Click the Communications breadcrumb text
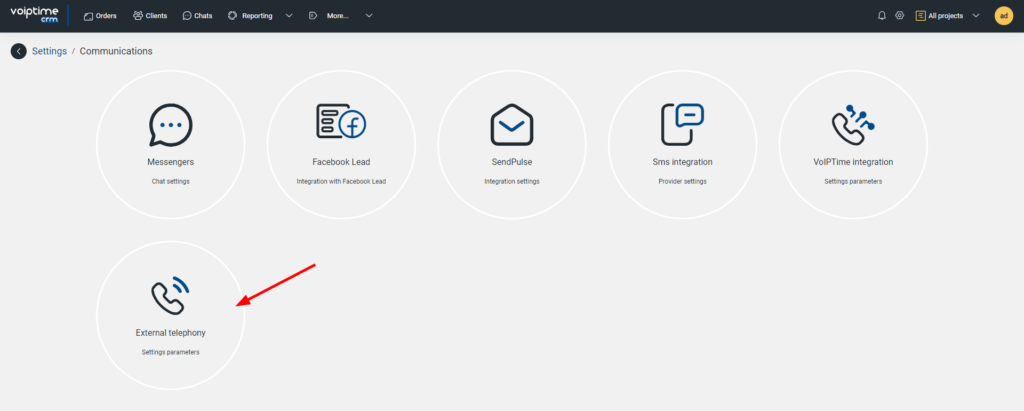Screen dimensions: 1024x411 point(116,51)
